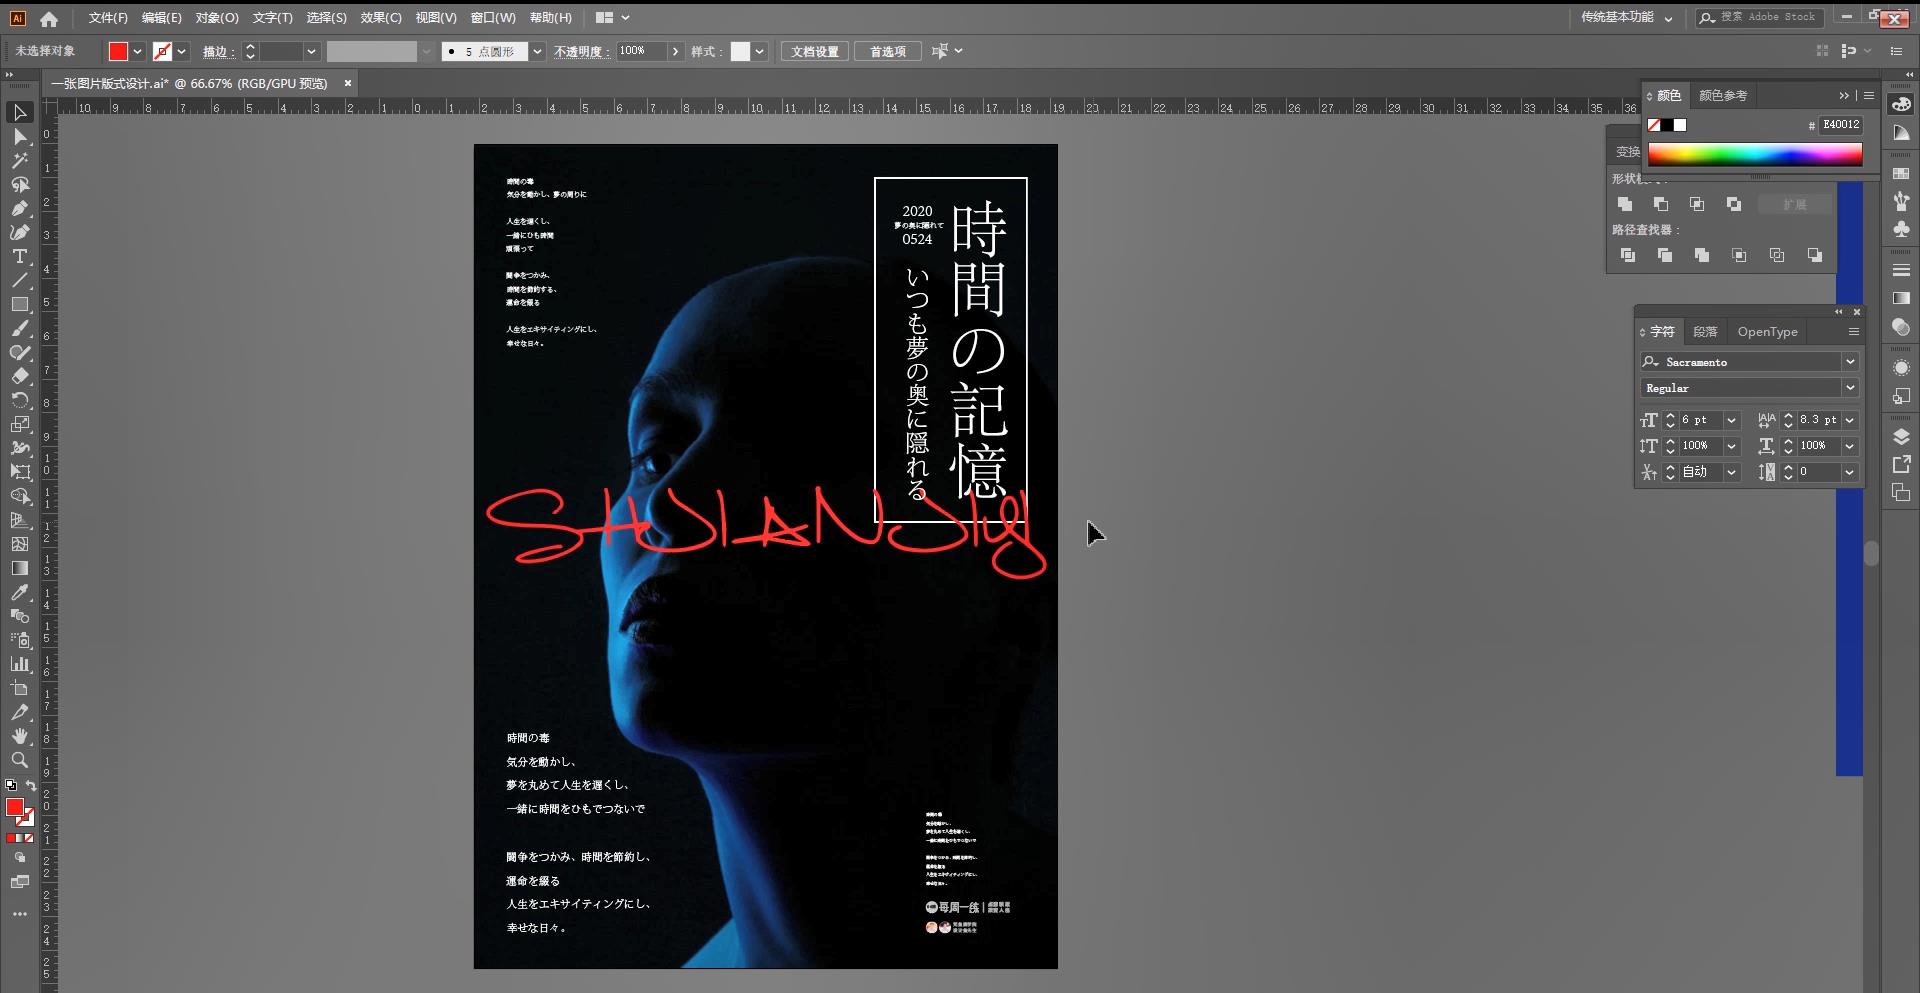This screenshot has width=1920, height=993.
Task: Select the Magic Wand tool
Action: click(x=20, y=160)
